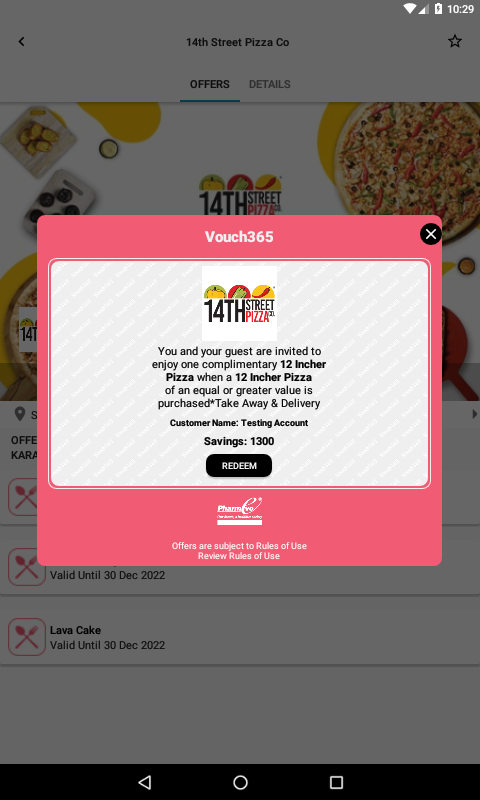Open the Lava Cake offer

pyautogui.click(x=240, y=638)
